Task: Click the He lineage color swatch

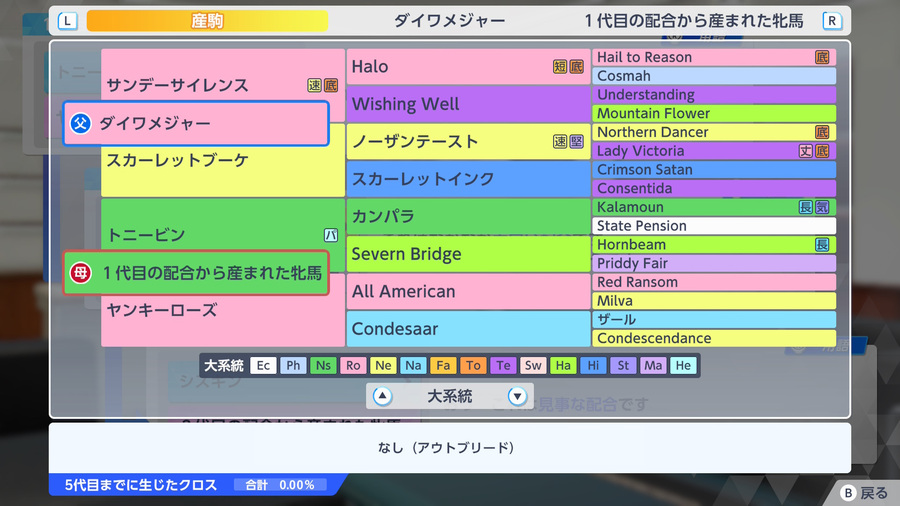Action: [683, 365]
